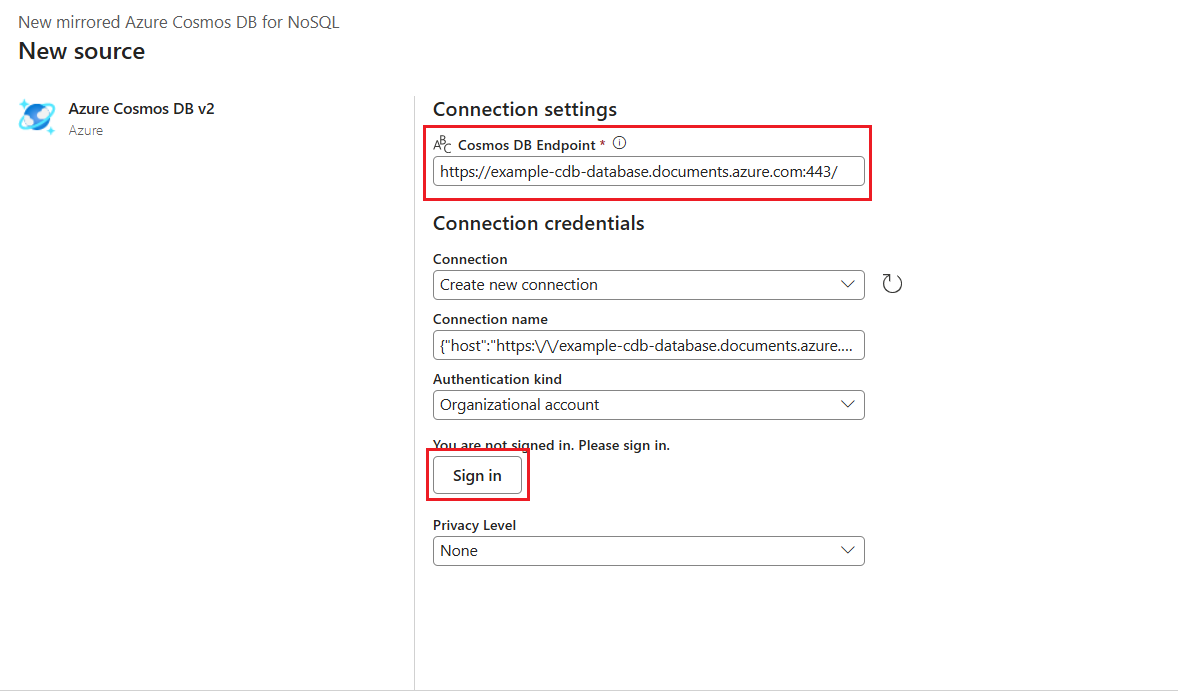Screen dimensions: 1178x698
Task: Sign in with your organizational account
Action: click(x=477, y=475)
